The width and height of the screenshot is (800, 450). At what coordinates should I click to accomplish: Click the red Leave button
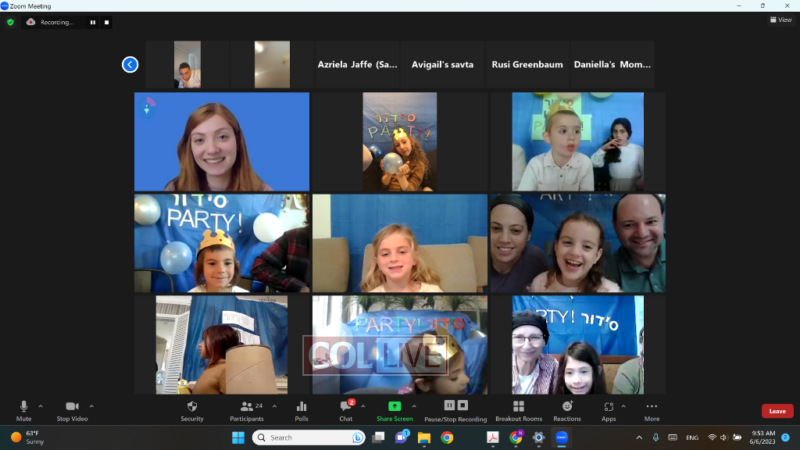[777, 411]
